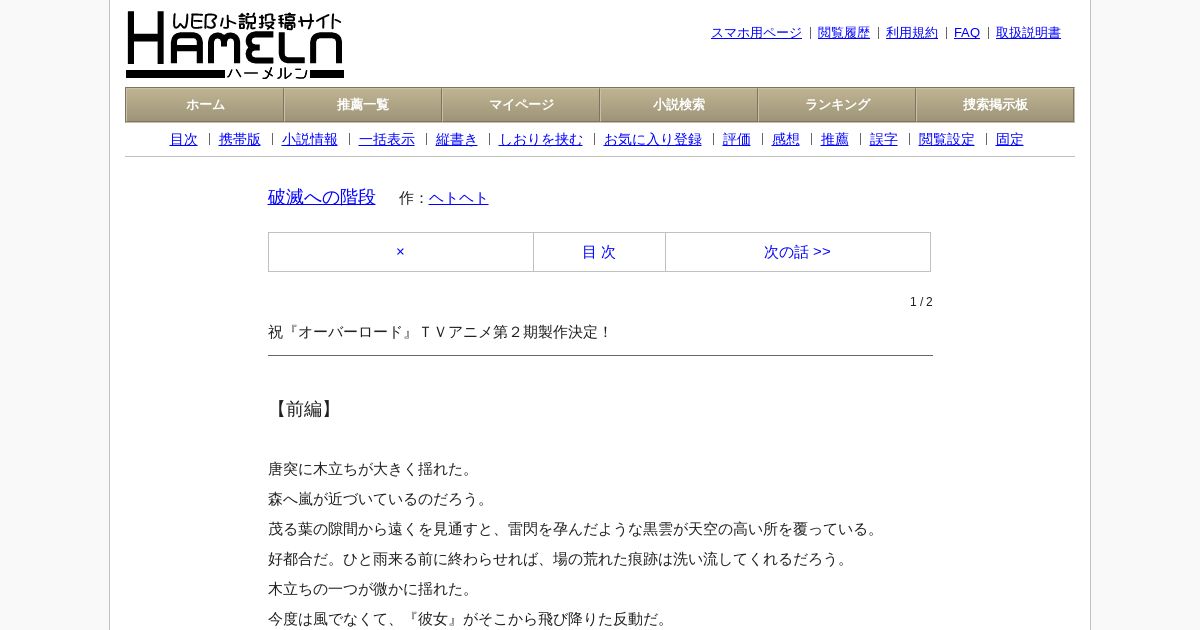Open 小説情報 page

pyautogui.click(x=310, y=140)
